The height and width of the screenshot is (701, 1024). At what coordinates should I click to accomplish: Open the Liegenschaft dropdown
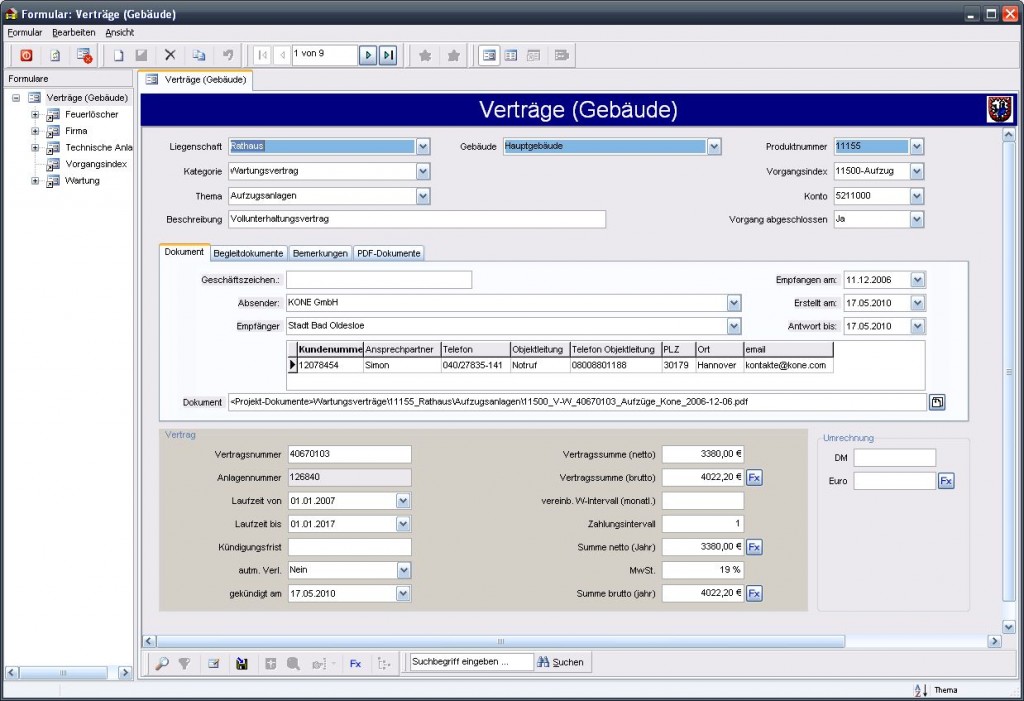click(x=423, y=147)
